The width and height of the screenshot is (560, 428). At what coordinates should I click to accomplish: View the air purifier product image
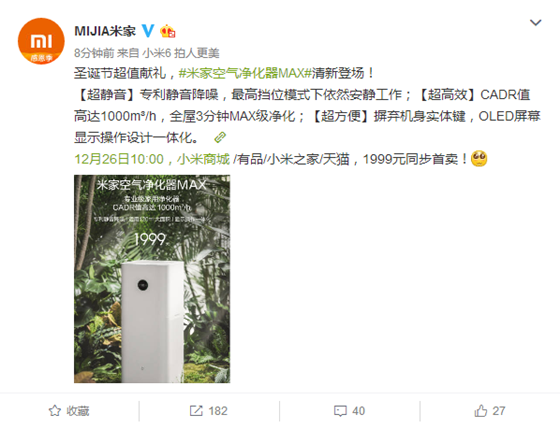pyautogui.click(x=152, y=279)
